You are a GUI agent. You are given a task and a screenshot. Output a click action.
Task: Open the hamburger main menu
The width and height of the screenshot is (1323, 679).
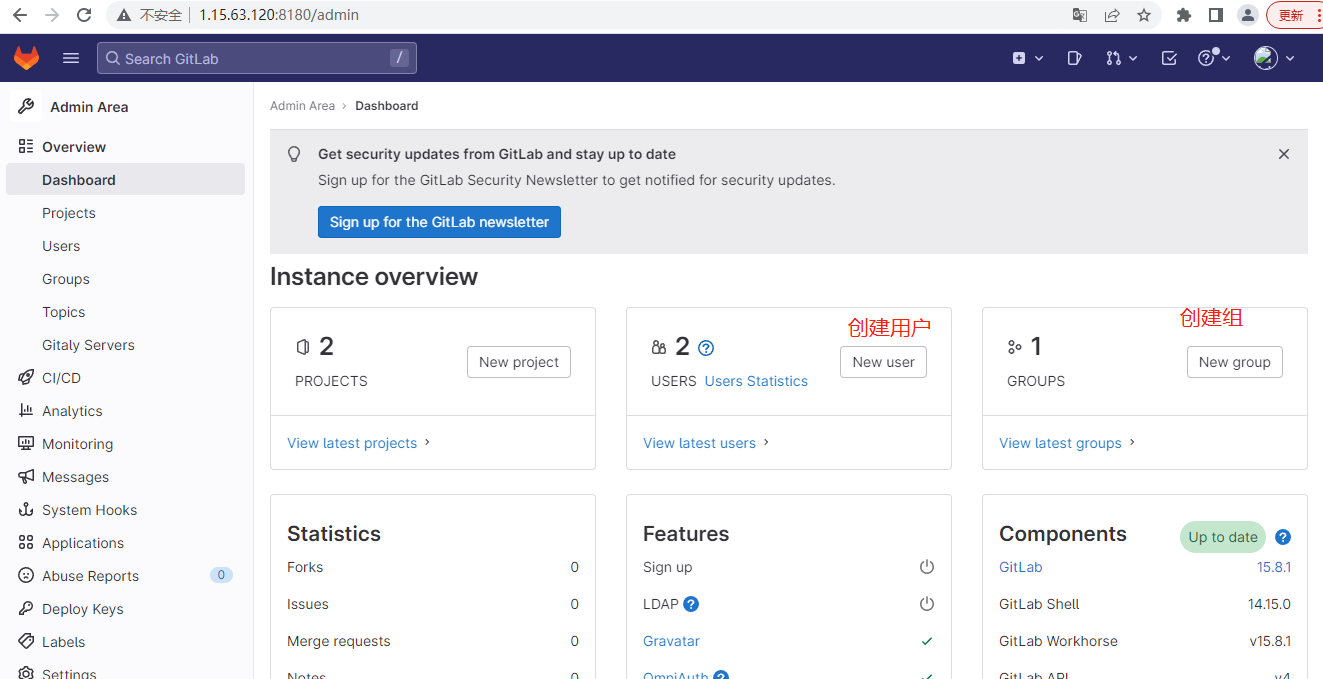tap(71, 58)
